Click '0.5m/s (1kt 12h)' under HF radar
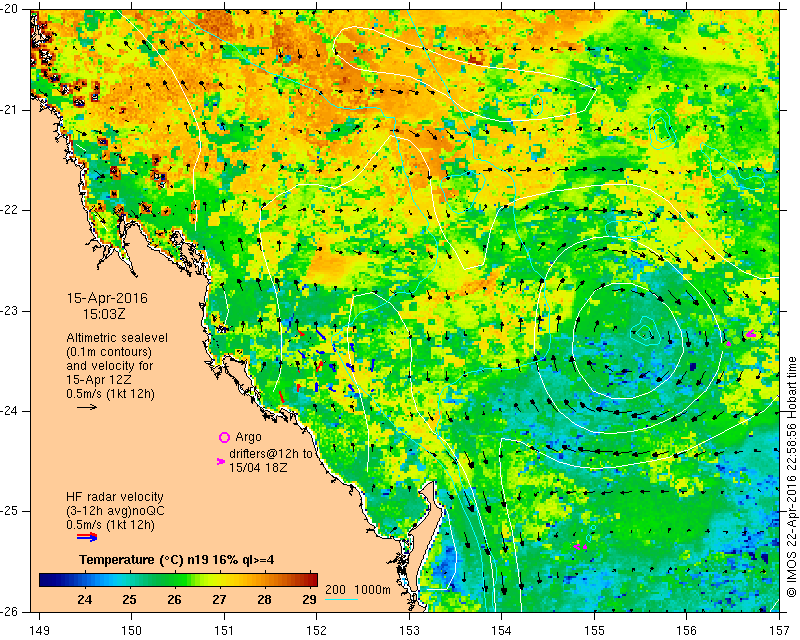 (x=110, y=525)
